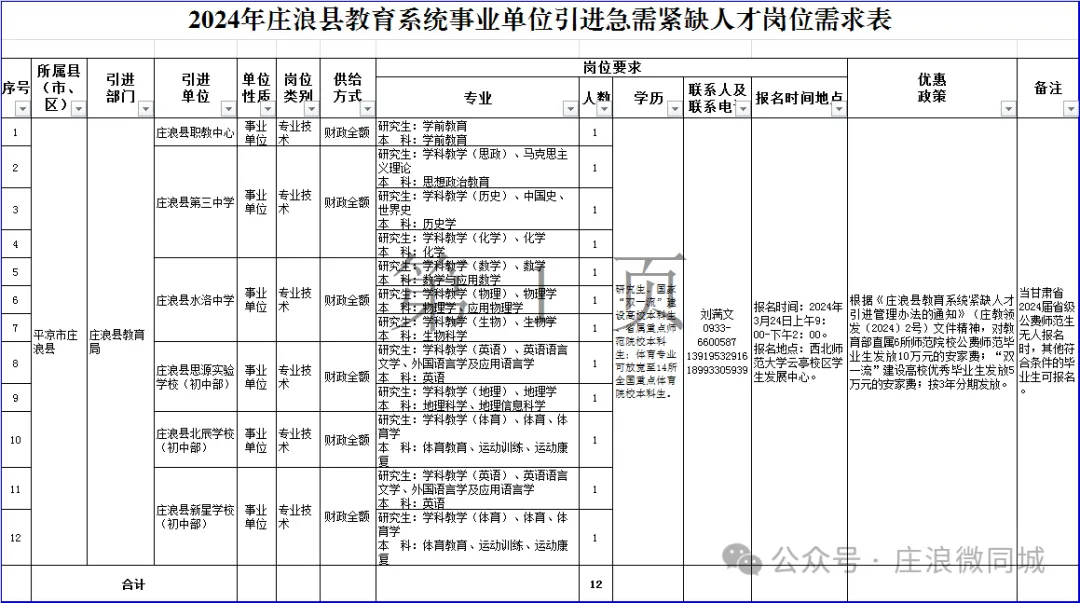Select the total 人数 cell showing 12
This screenshot has height=603, width=1080.
[596, 584]
